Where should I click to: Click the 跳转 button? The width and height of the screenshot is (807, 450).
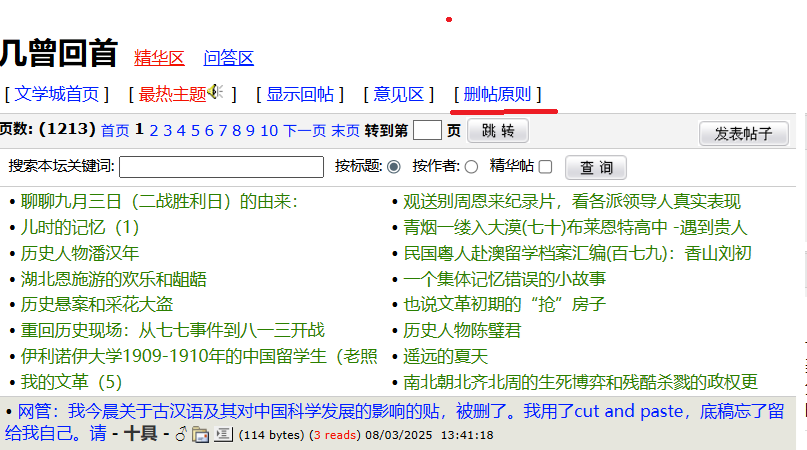point(498,131)
